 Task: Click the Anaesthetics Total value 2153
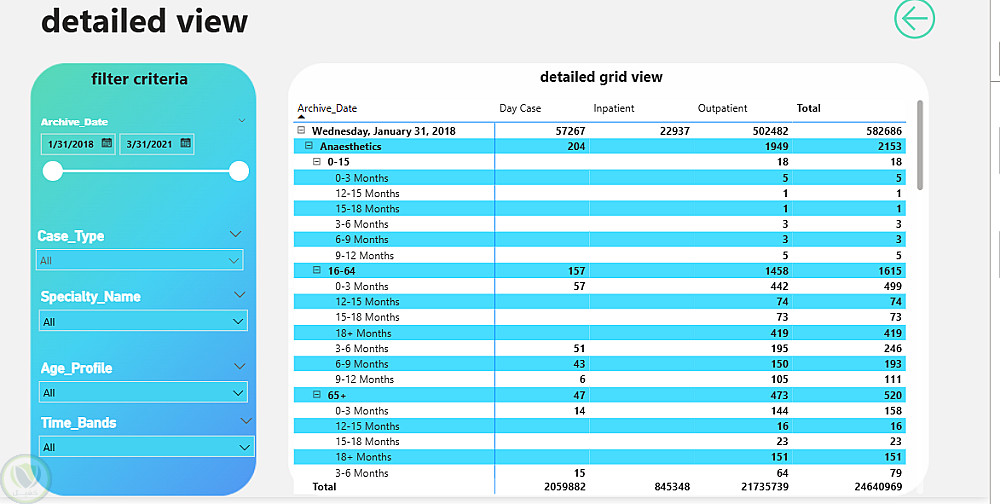[890, 146]
